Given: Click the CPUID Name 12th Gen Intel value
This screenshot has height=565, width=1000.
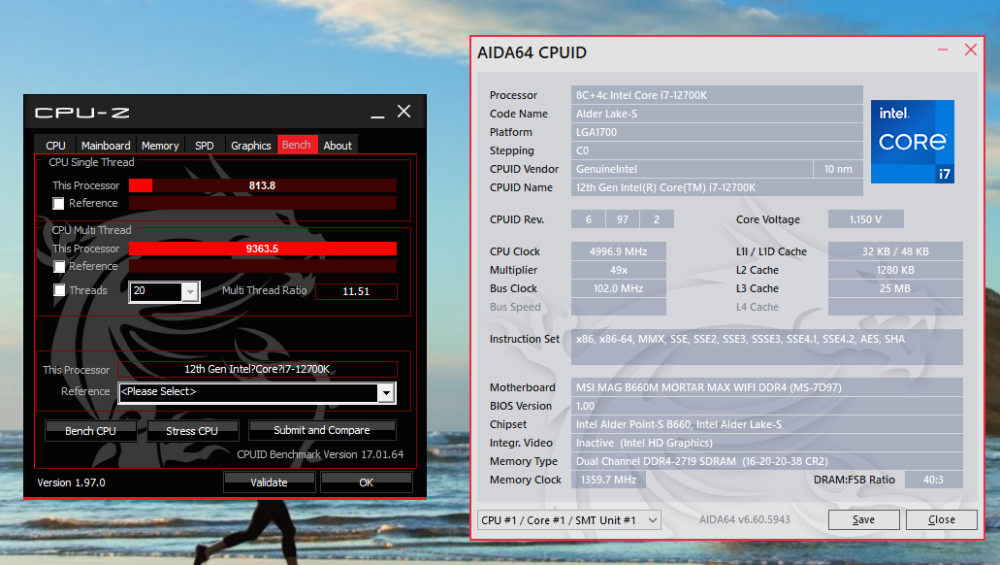Looking at the screenshot, I should click(717, 187).
